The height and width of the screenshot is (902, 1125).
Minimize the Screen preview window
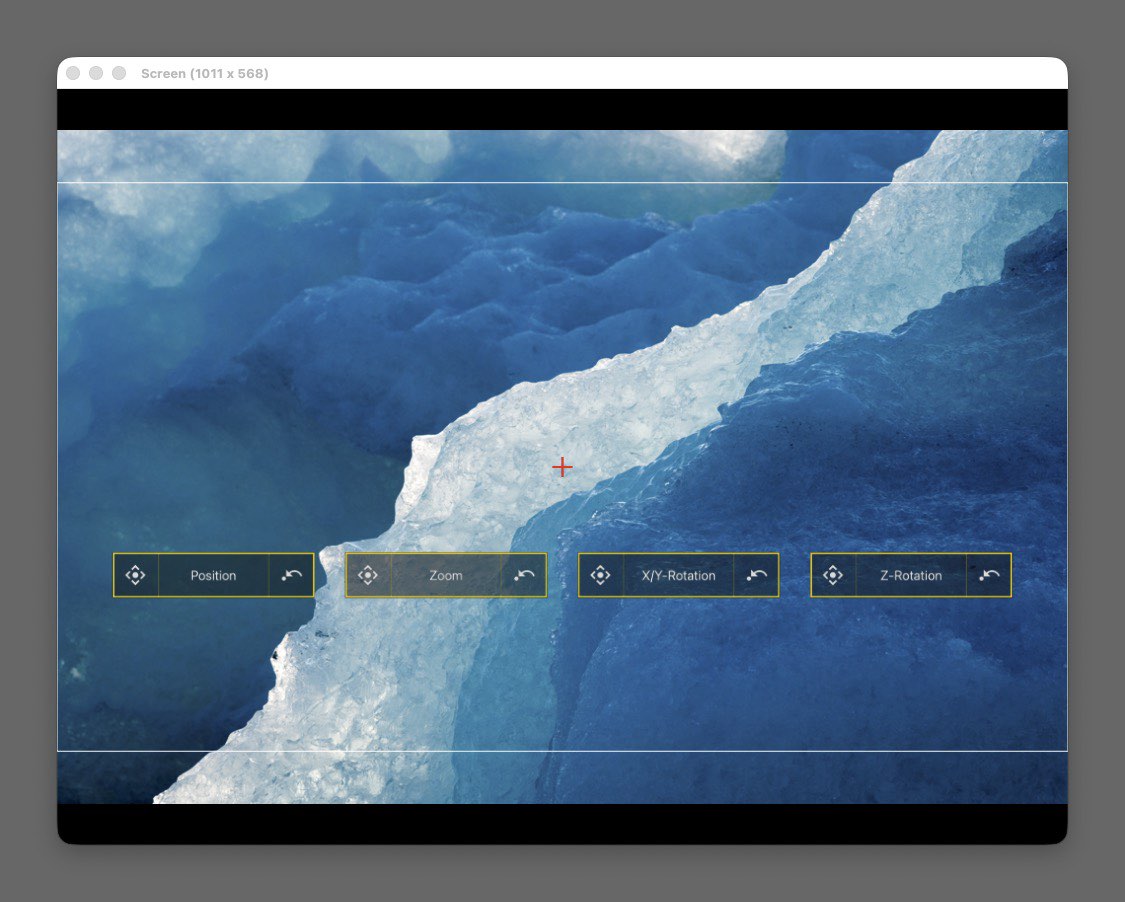pyautogui.click(x=96, y=73)
